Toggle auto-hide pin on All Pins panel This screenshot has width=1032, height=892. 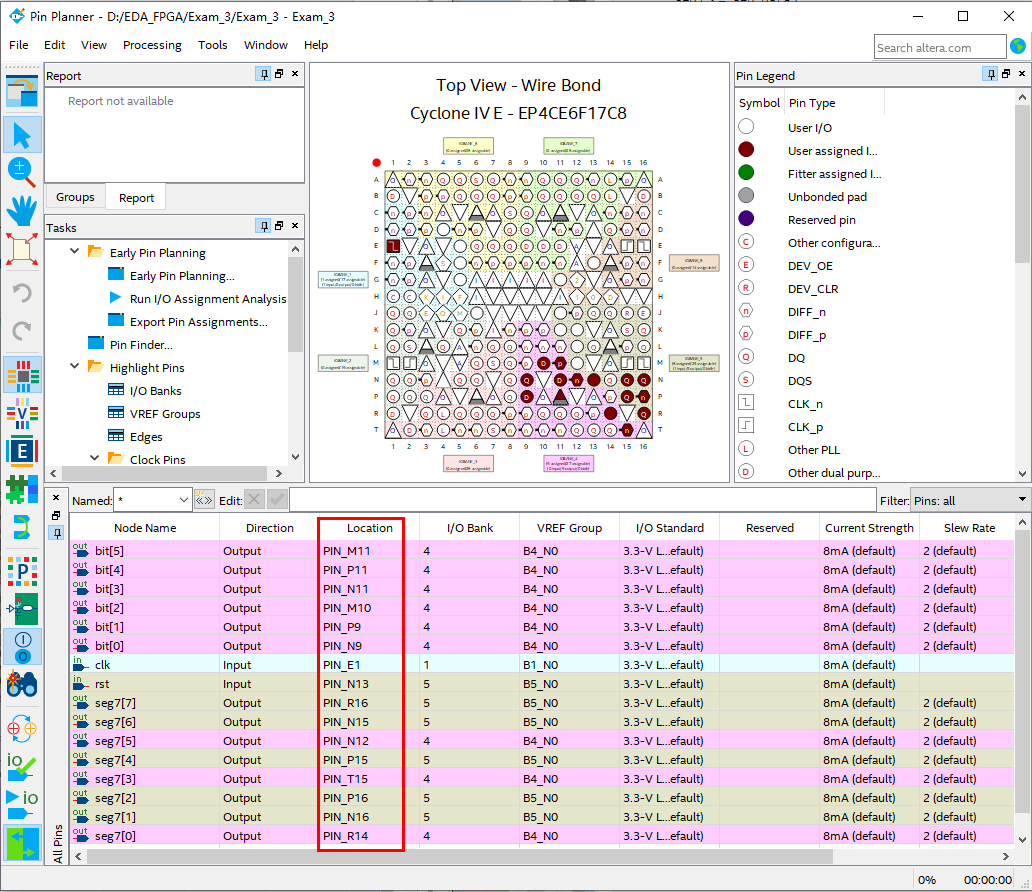tap(57, 533)
